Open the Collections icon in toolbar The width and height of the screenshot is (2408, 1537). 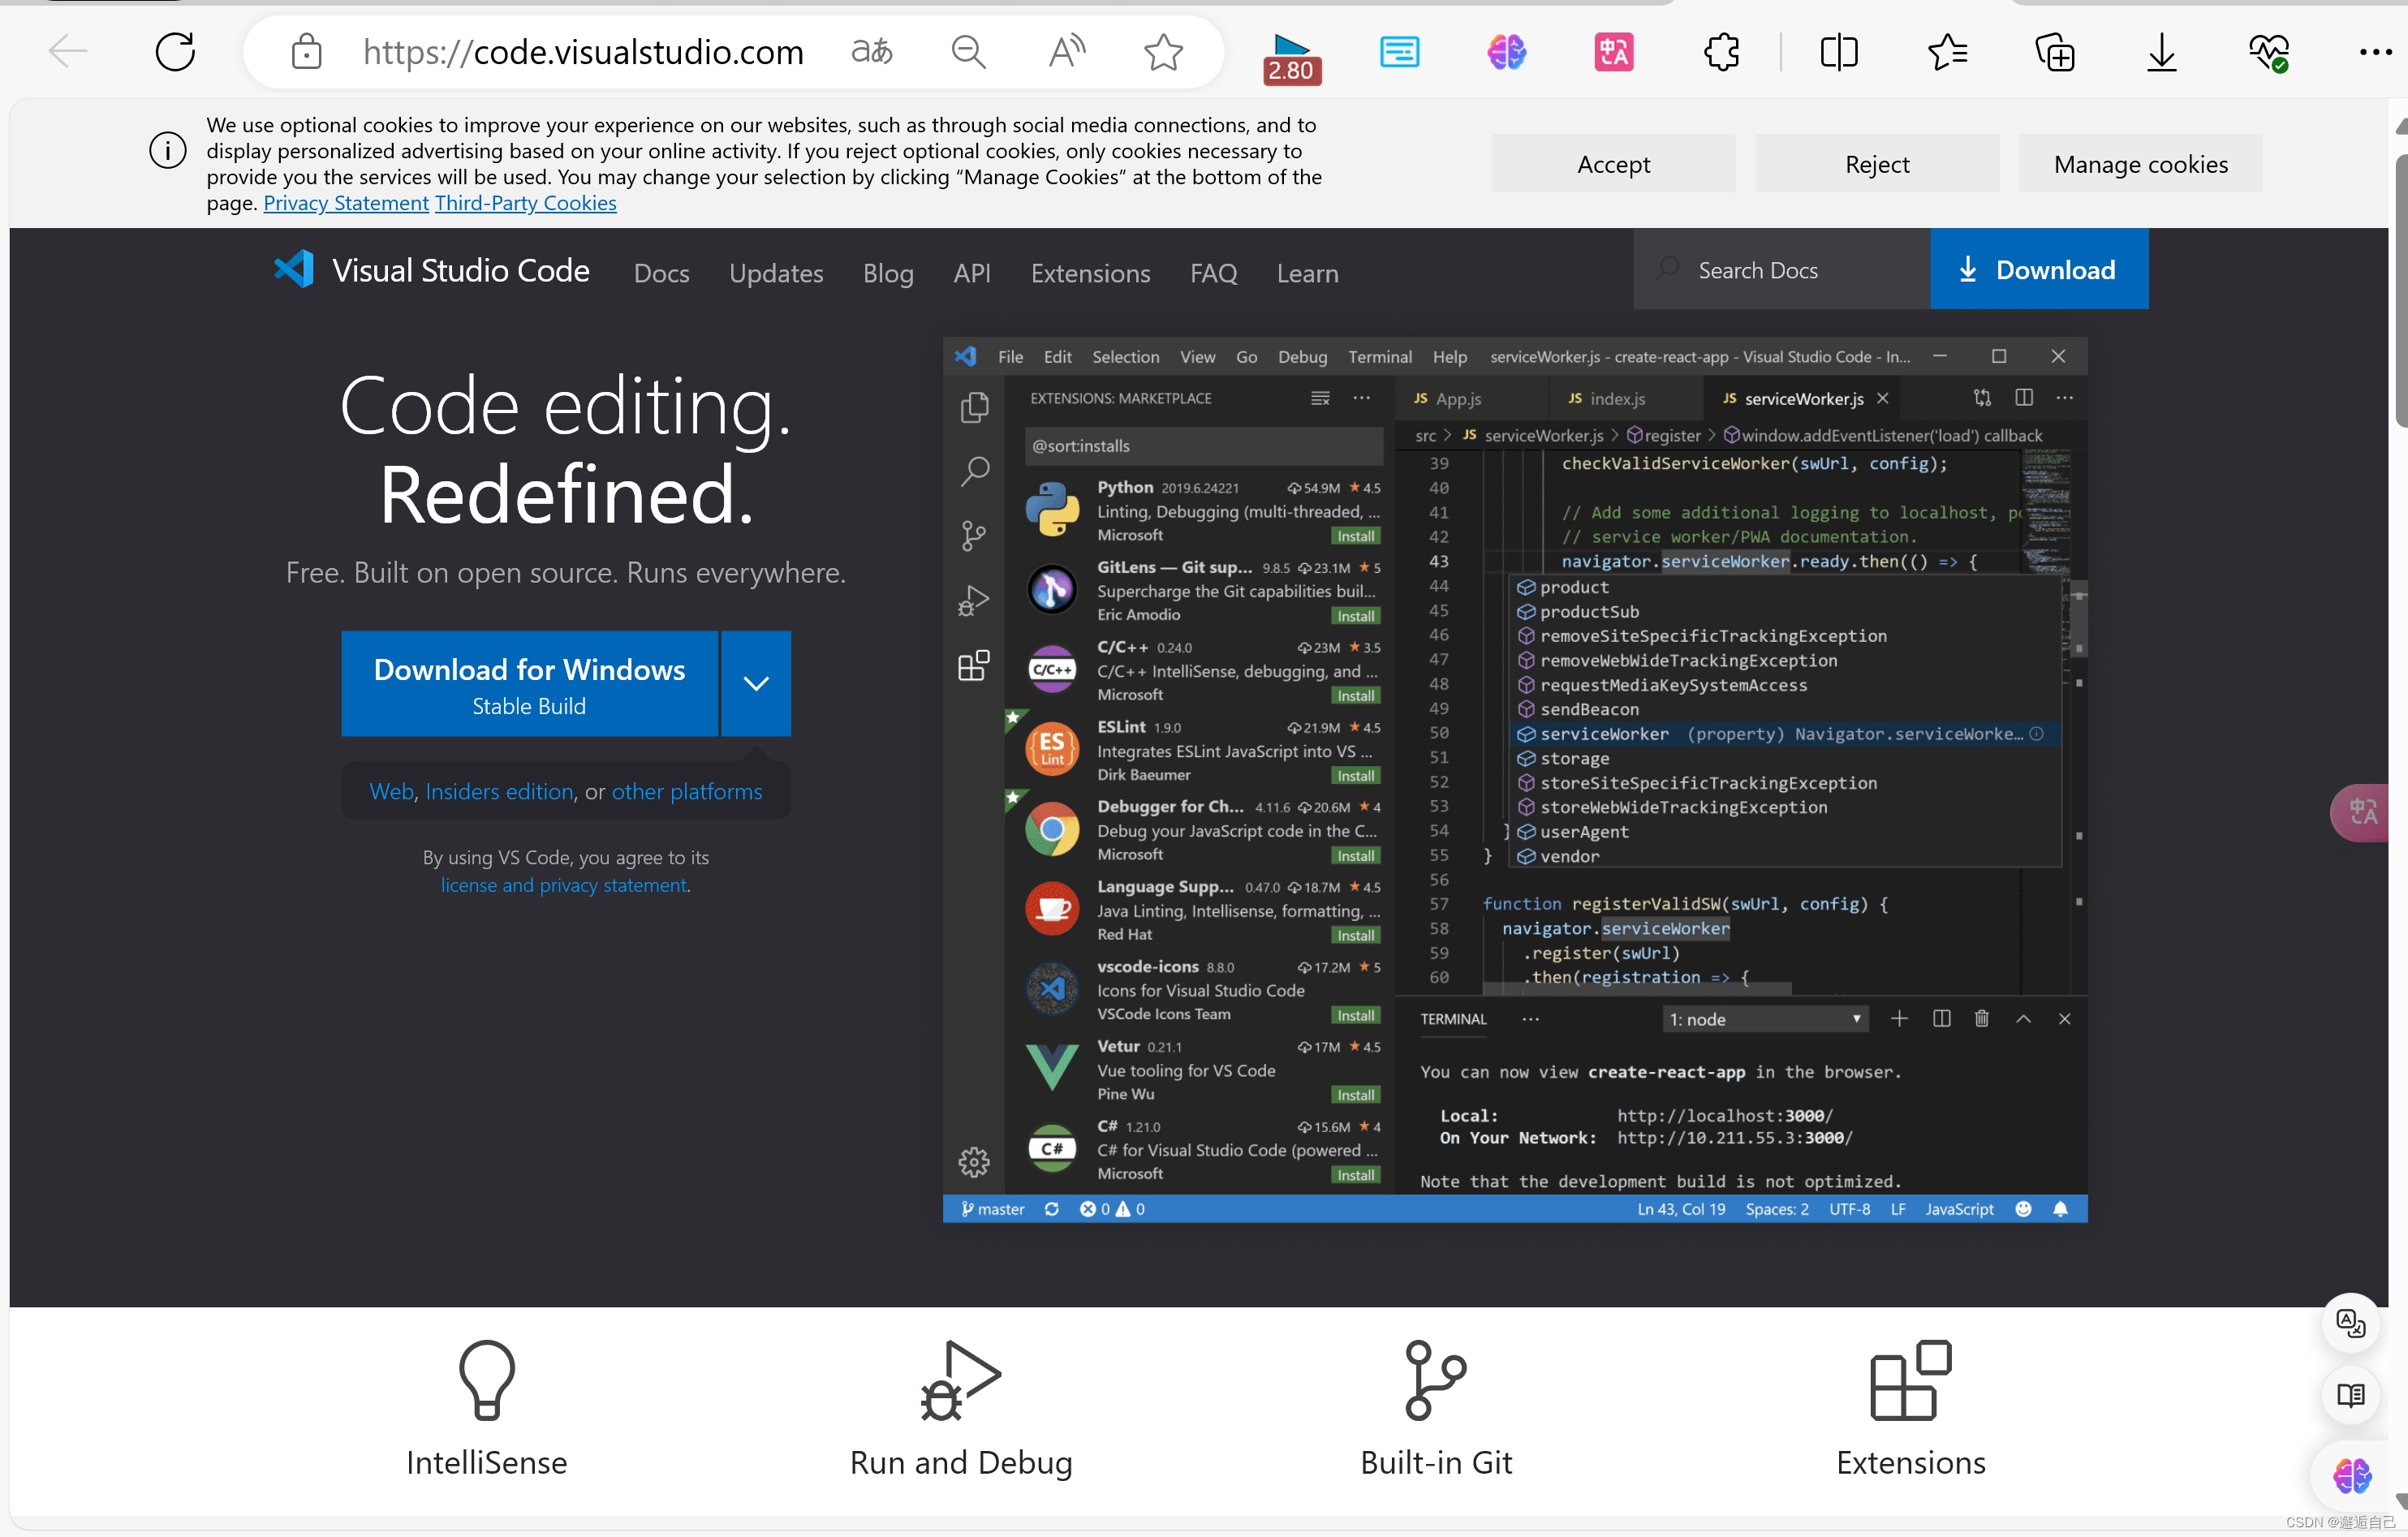click(2054, 51)
